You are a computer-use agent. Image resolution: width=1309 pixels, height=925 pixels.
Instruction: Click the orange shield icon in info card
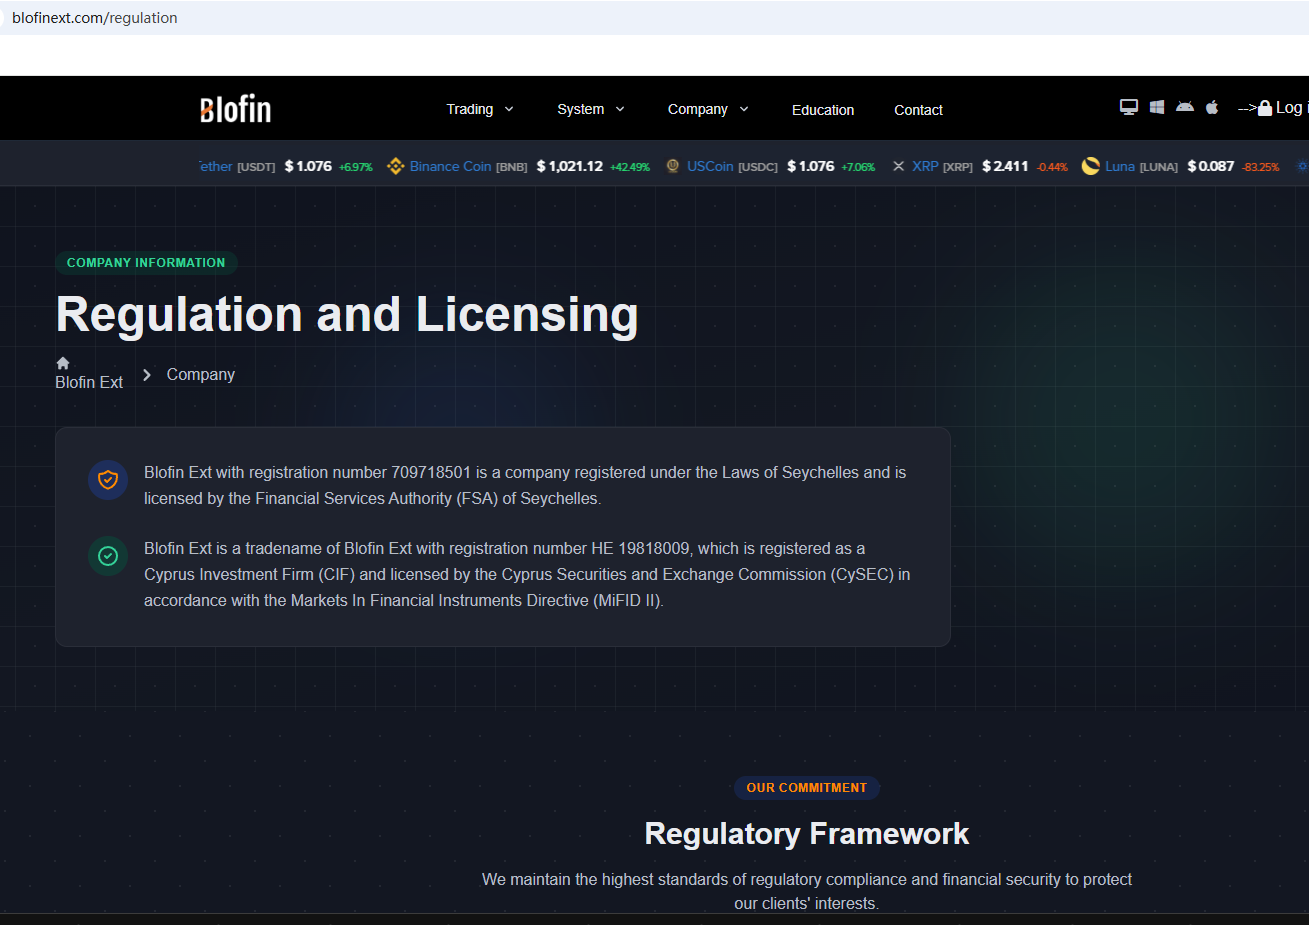108,480
